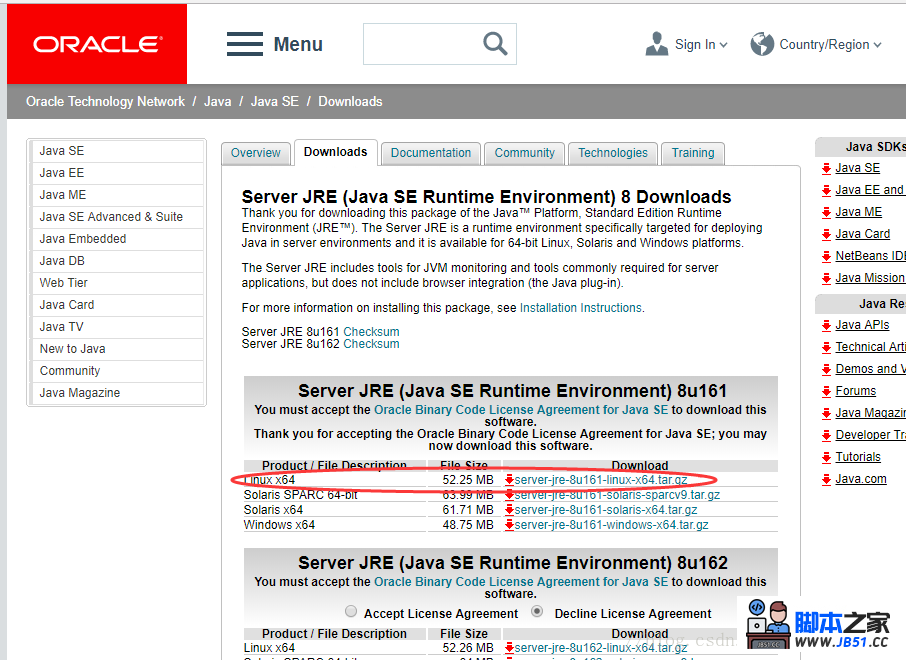
Task: Click download arrow icon for server-jre-8u162-linux-x64.tar.gz
Action: coord(509,648)
